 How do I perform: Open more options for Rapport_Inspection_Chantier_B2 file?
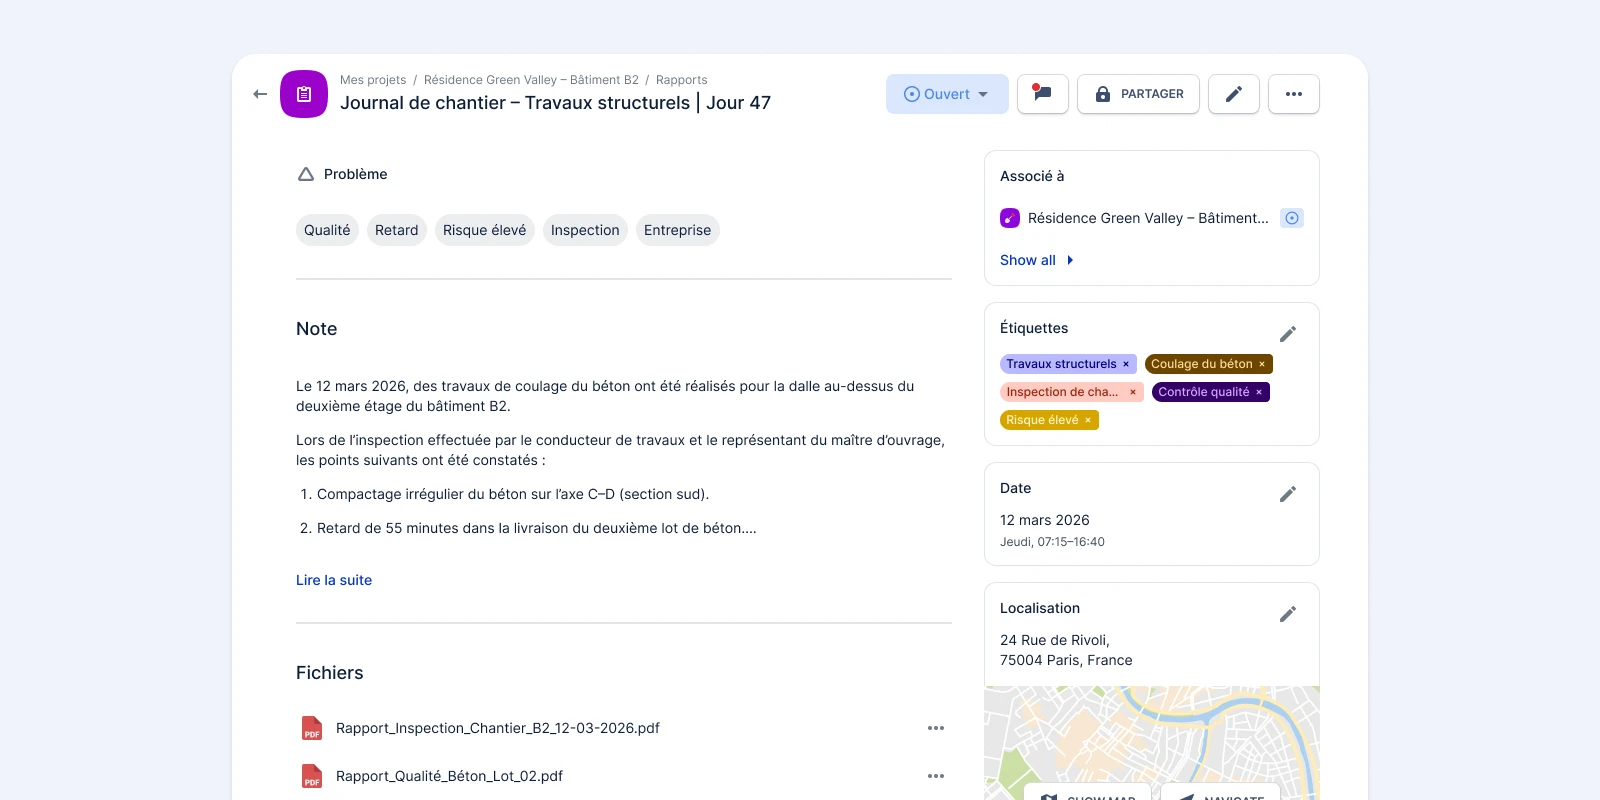[x=936, y=728]
